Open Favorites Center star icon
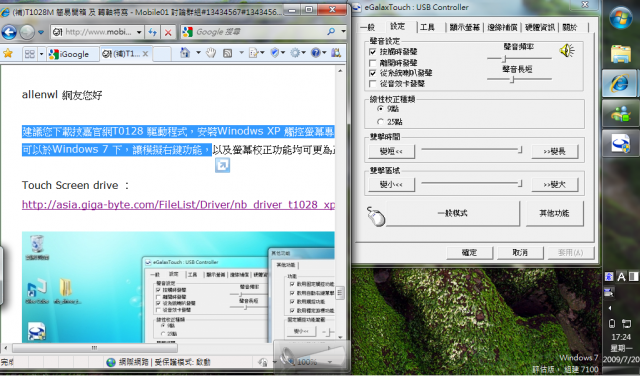Image resolution: width=640 pixels, height=376 pixels. coord(8,53)
